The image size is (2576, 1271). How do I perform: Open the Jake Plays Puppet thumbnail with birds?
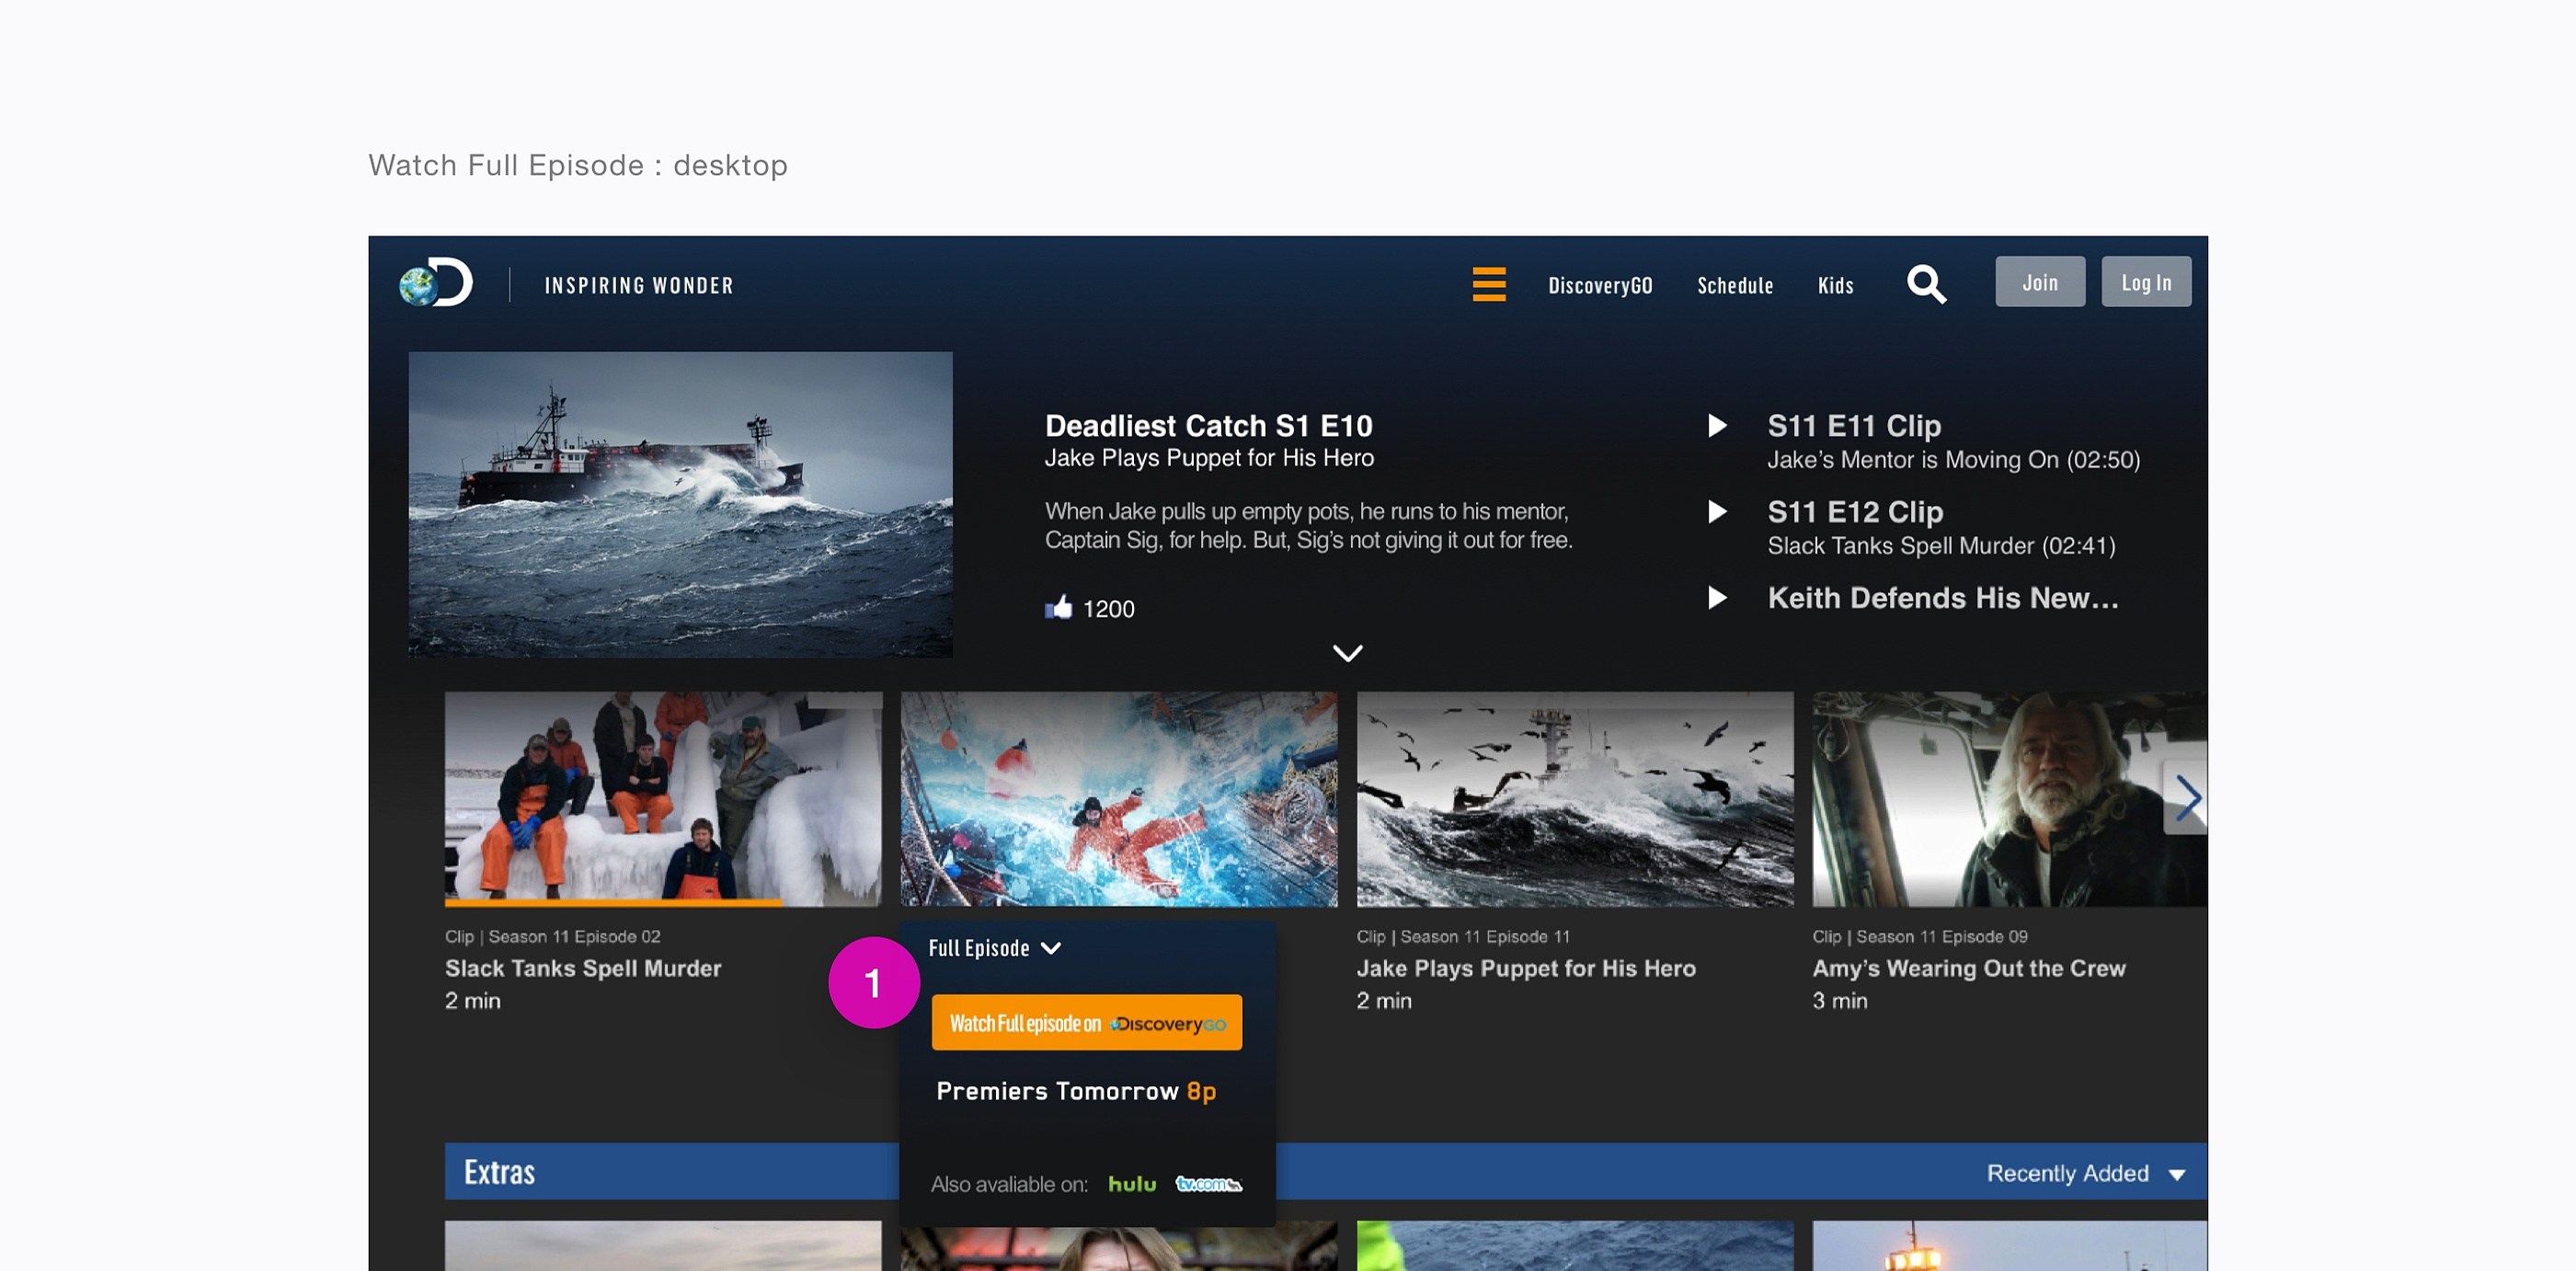[1575, 799]
